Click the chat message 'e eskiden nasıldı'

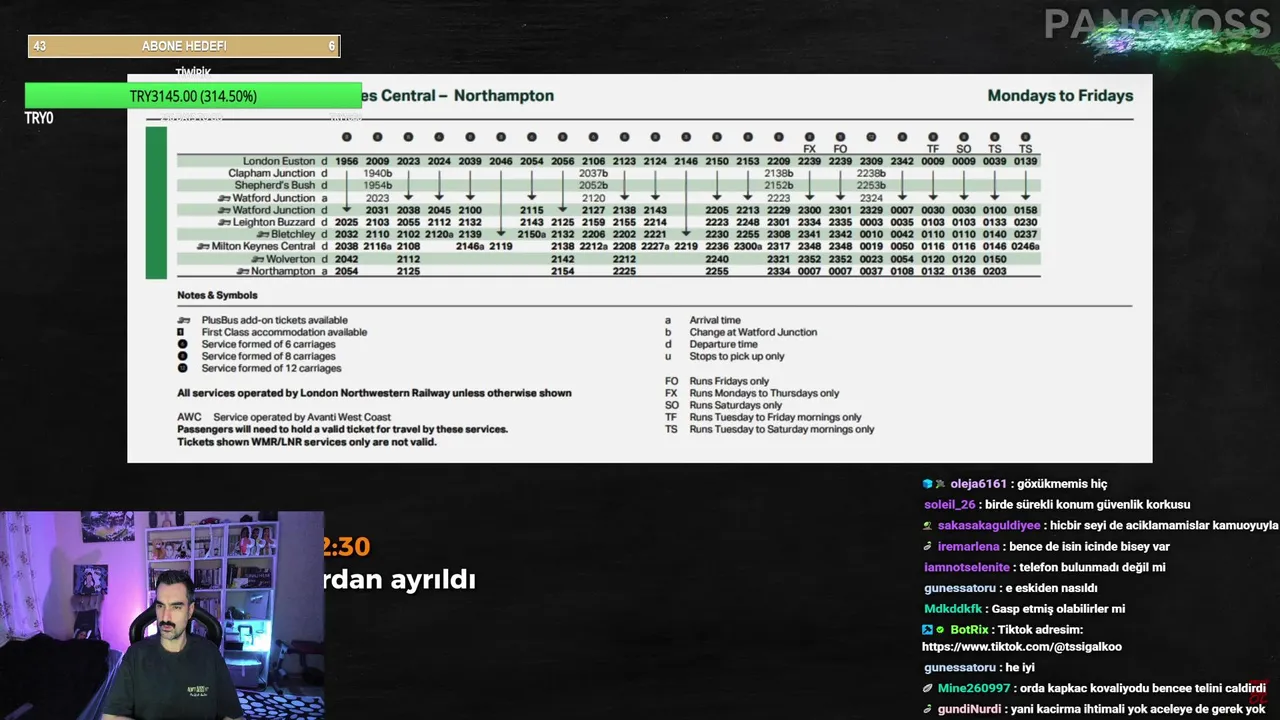click(x=1052, y=588)
